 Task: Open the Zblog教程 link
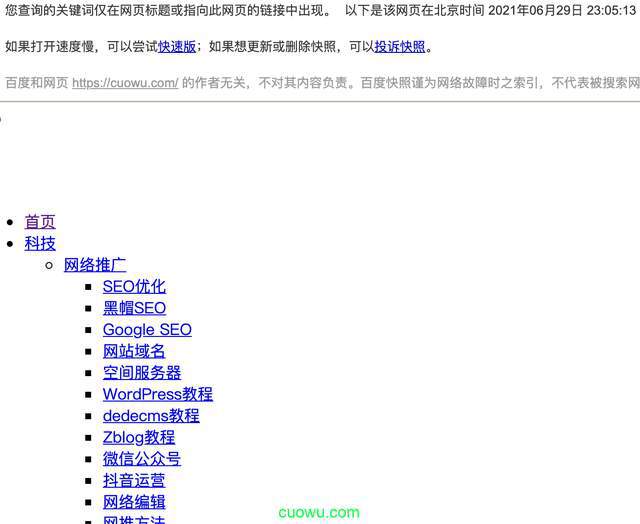pyautogui.click(x=139, y=438)
